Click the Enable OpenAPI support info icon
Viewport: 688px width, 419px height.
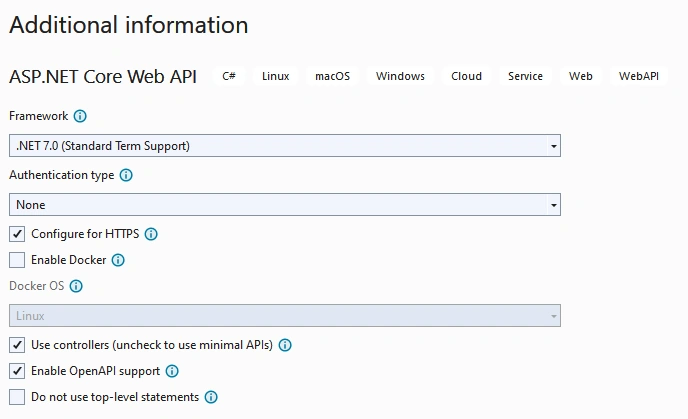point(172,371)
